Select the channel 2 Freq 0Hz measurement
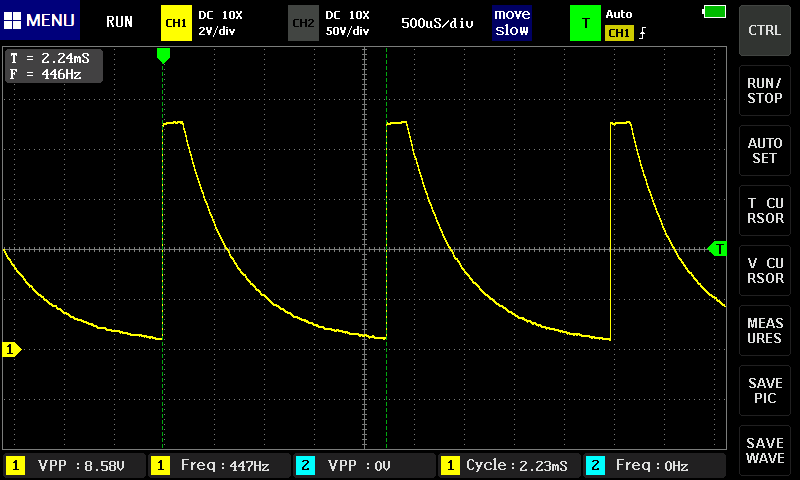Screen dimensions: 800x480 tap(655, 466)
